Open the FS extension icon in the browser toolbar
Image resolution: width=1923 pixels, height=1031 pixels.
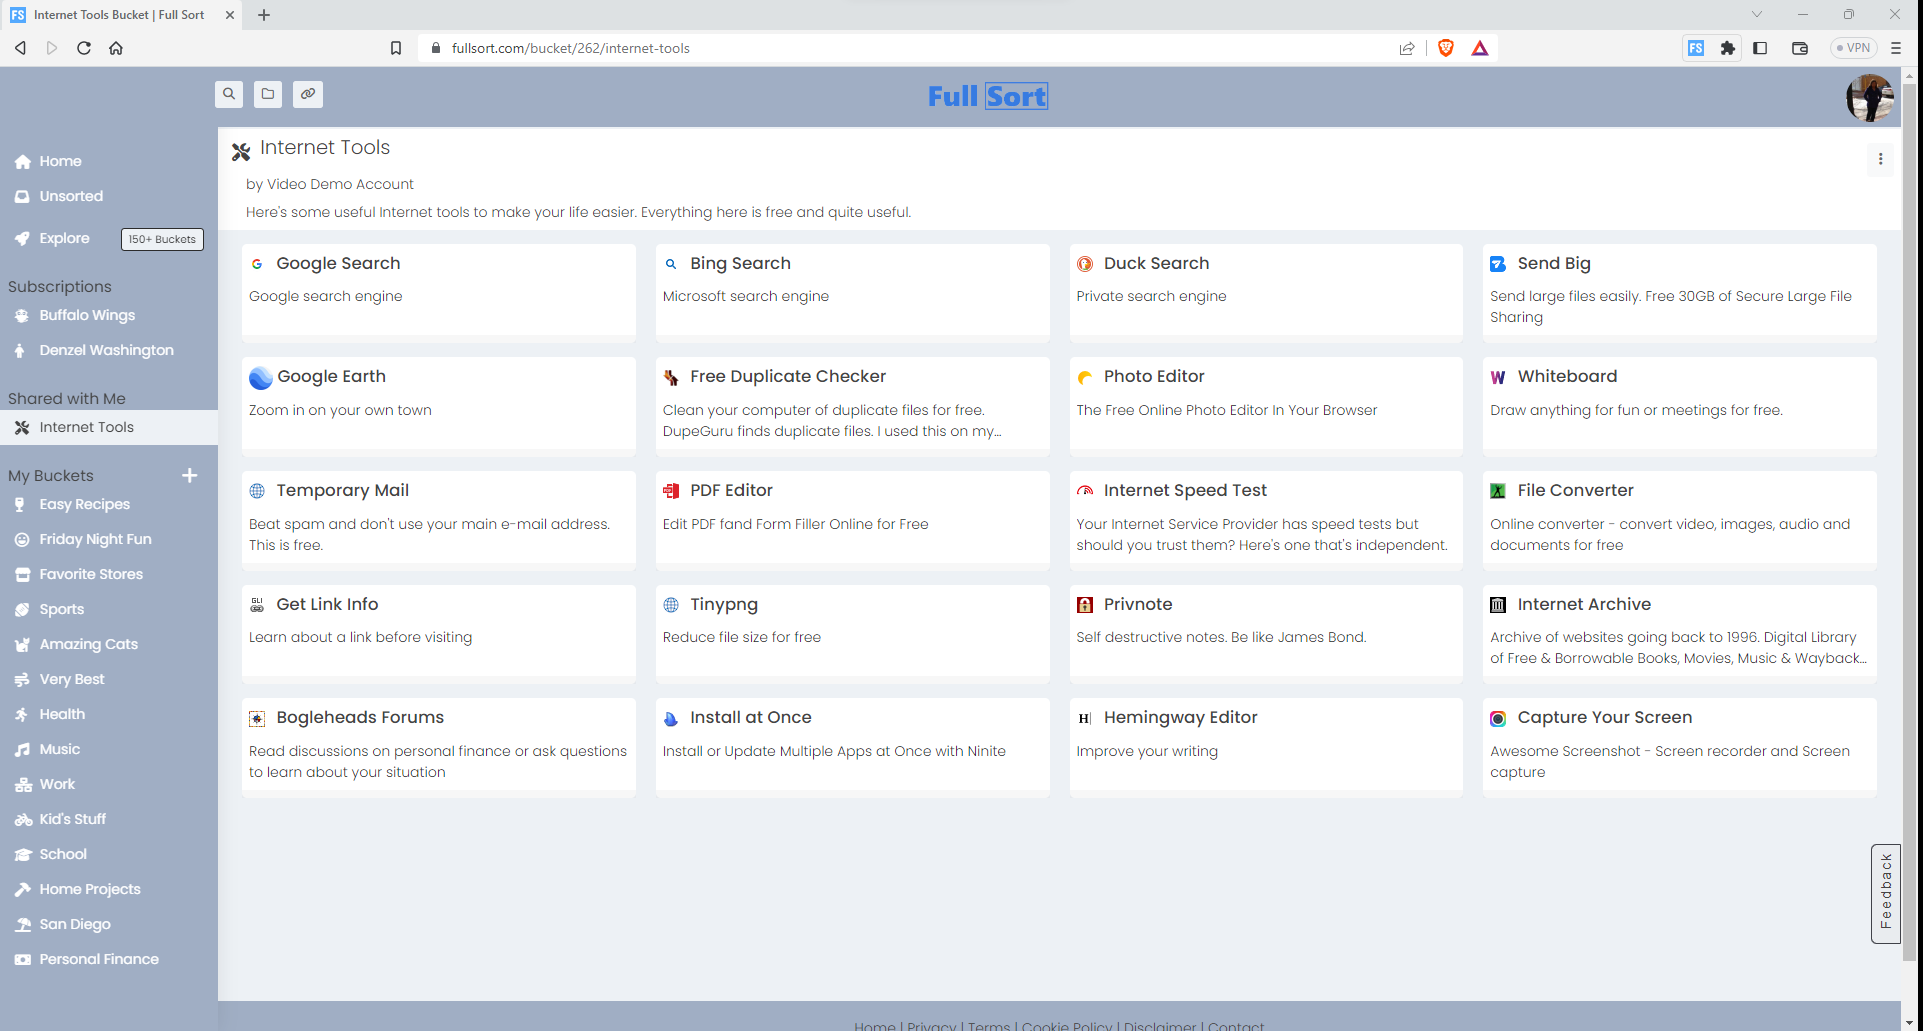pos(1695,47)
